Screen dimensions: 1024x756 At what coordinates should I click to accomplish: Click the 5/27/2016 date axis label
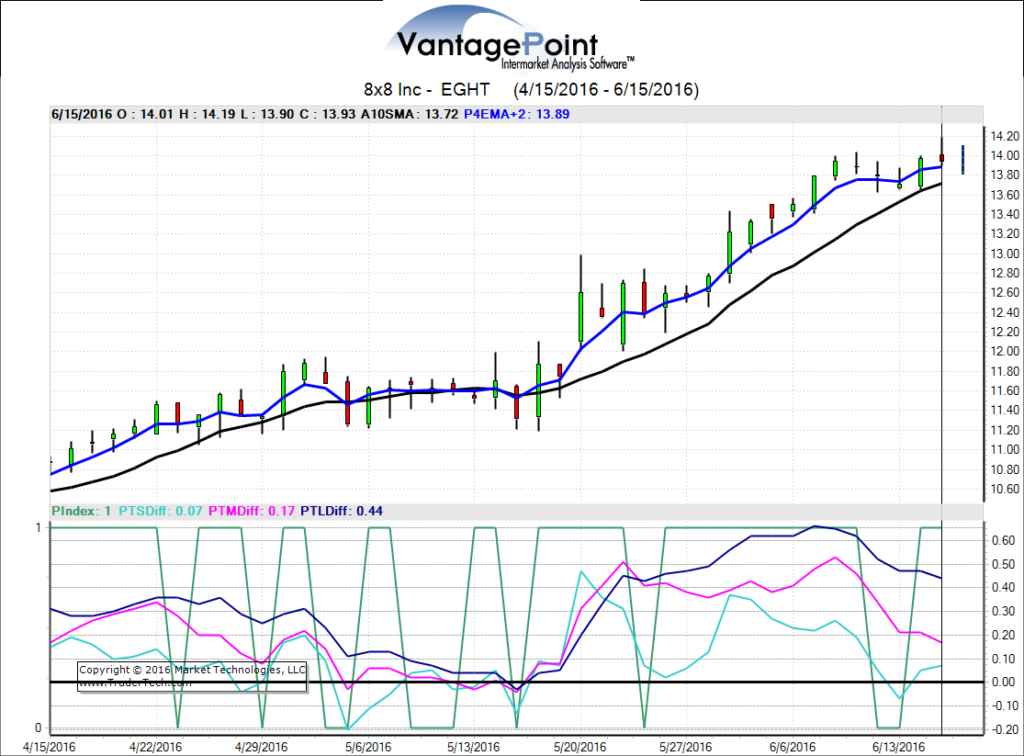686,747
